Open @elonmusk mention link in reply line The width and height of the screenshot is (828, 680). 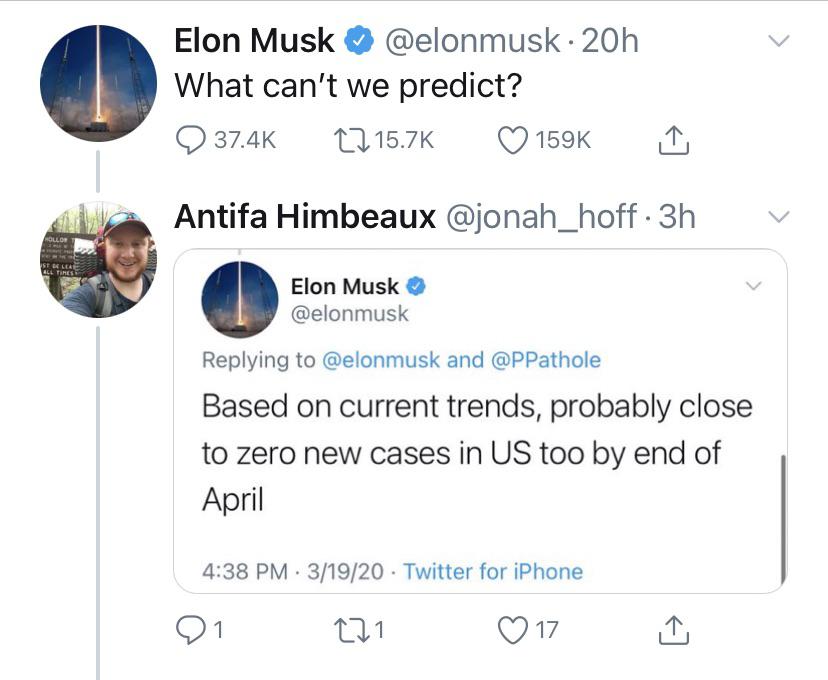(381, 360)
